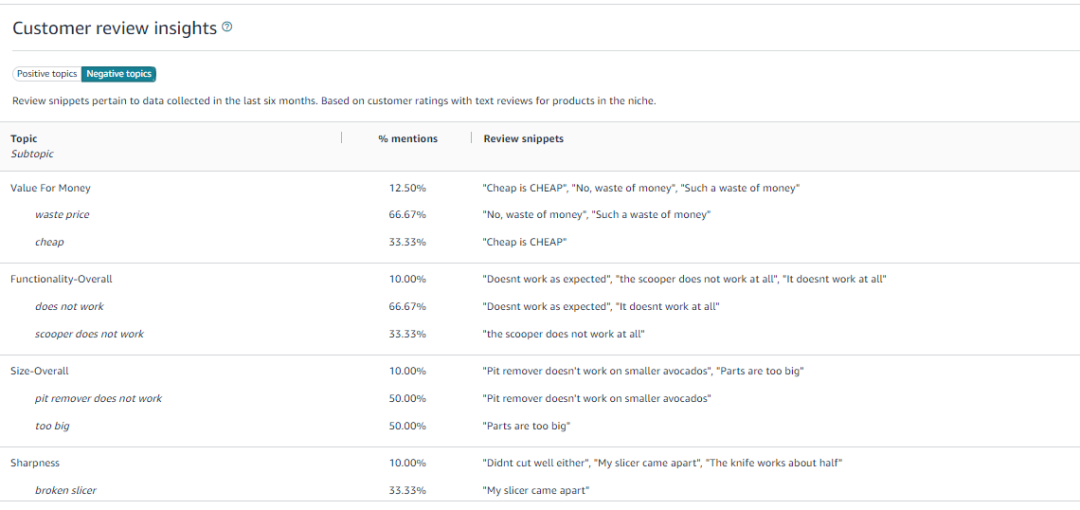Select the Value For Money topic row
The image size is (1080, 510).
click(x=51, y=188)
